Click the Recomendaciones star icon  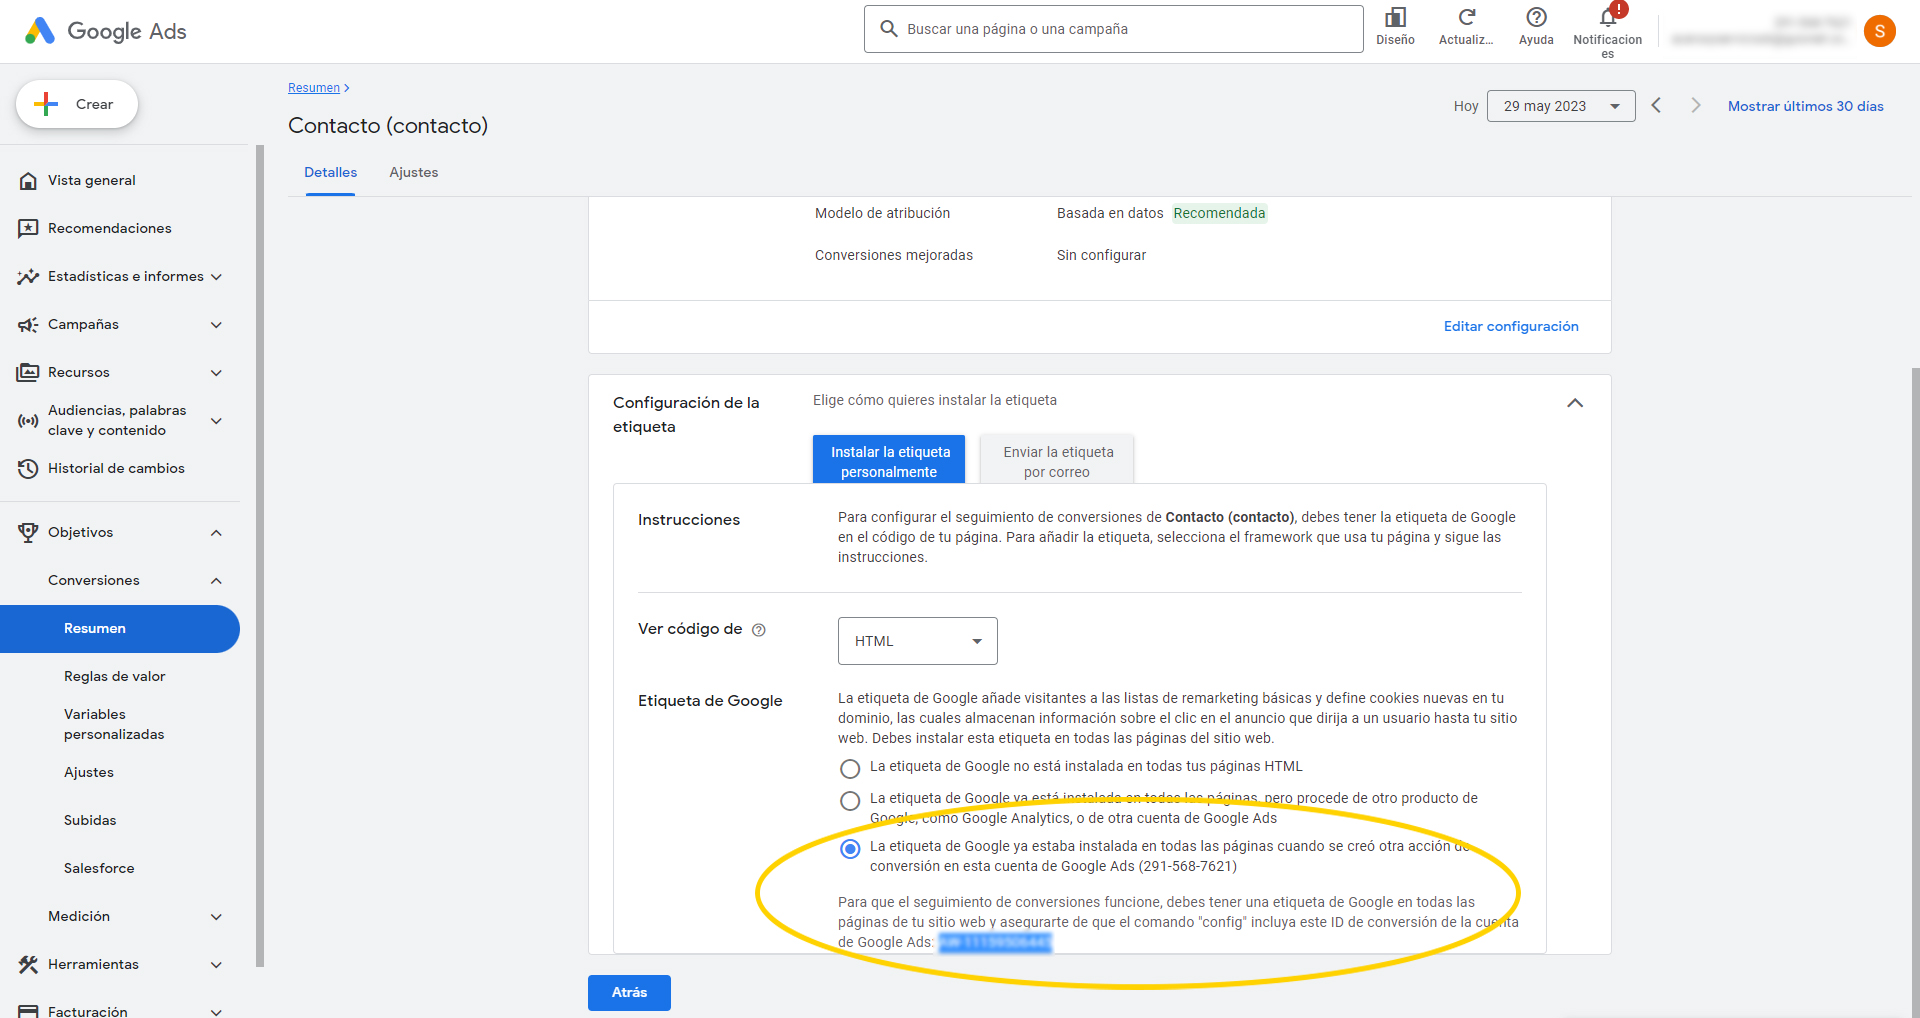(28, 229)
